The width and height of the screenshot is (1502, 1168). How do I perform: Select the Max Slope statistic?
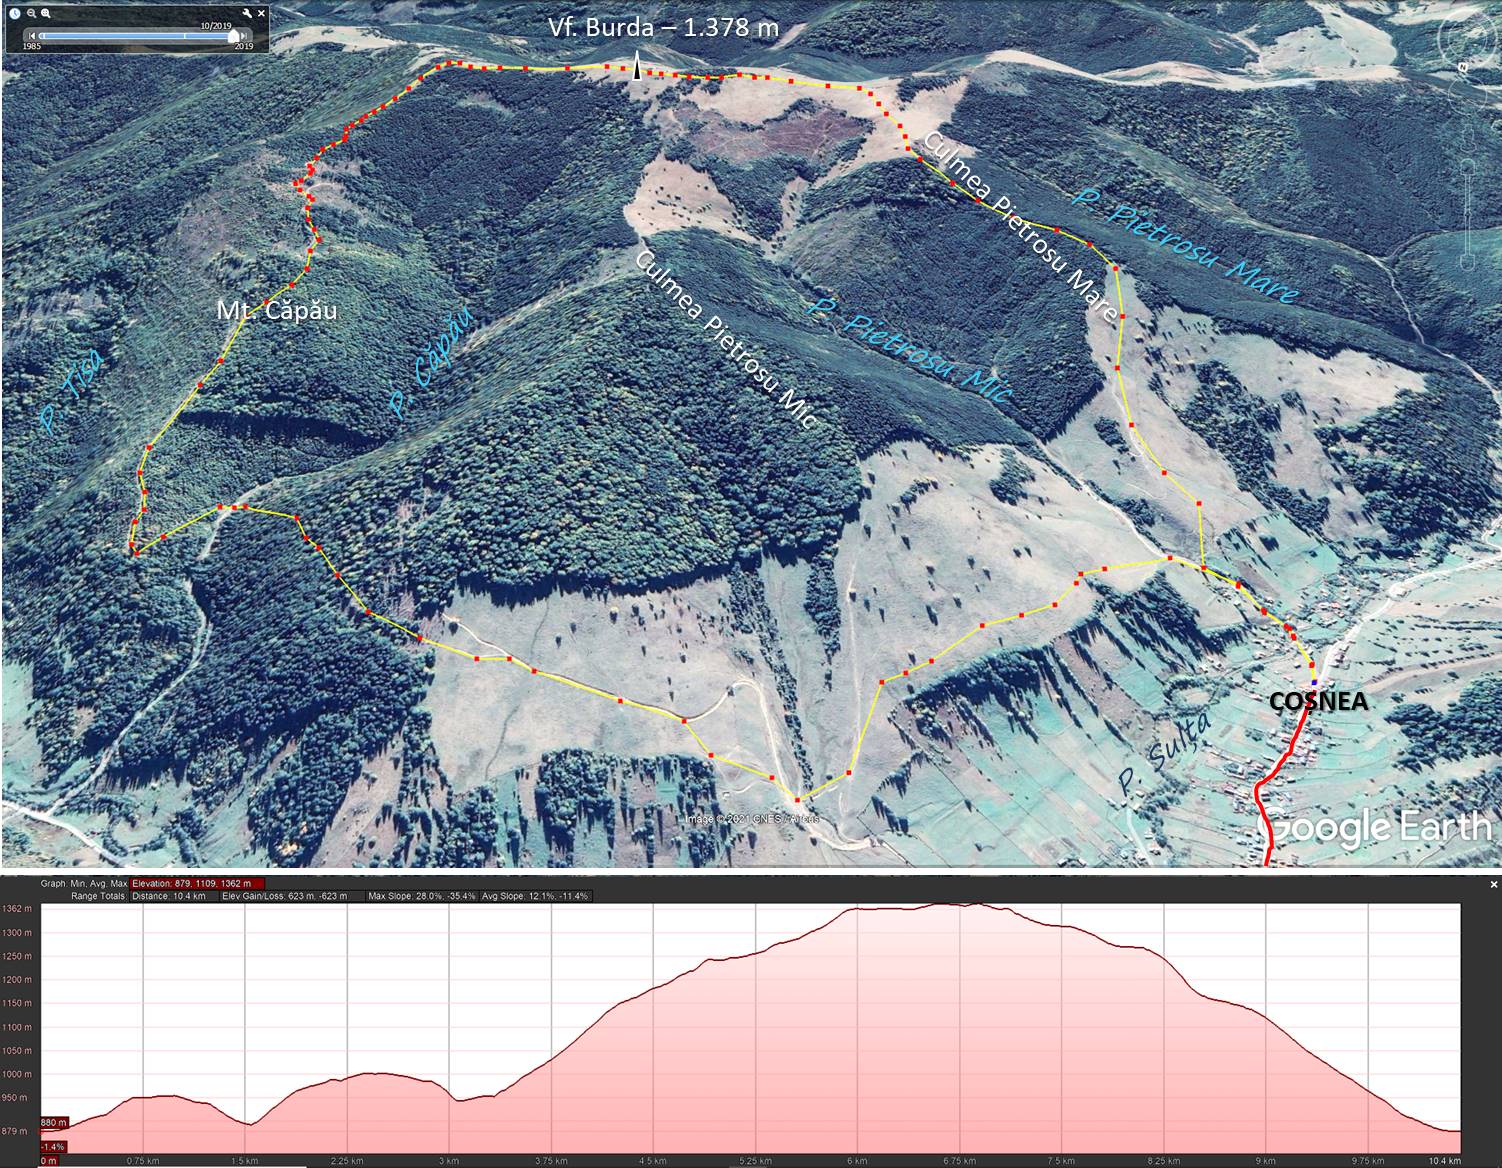pyautogui.click(x=421, y=896)
